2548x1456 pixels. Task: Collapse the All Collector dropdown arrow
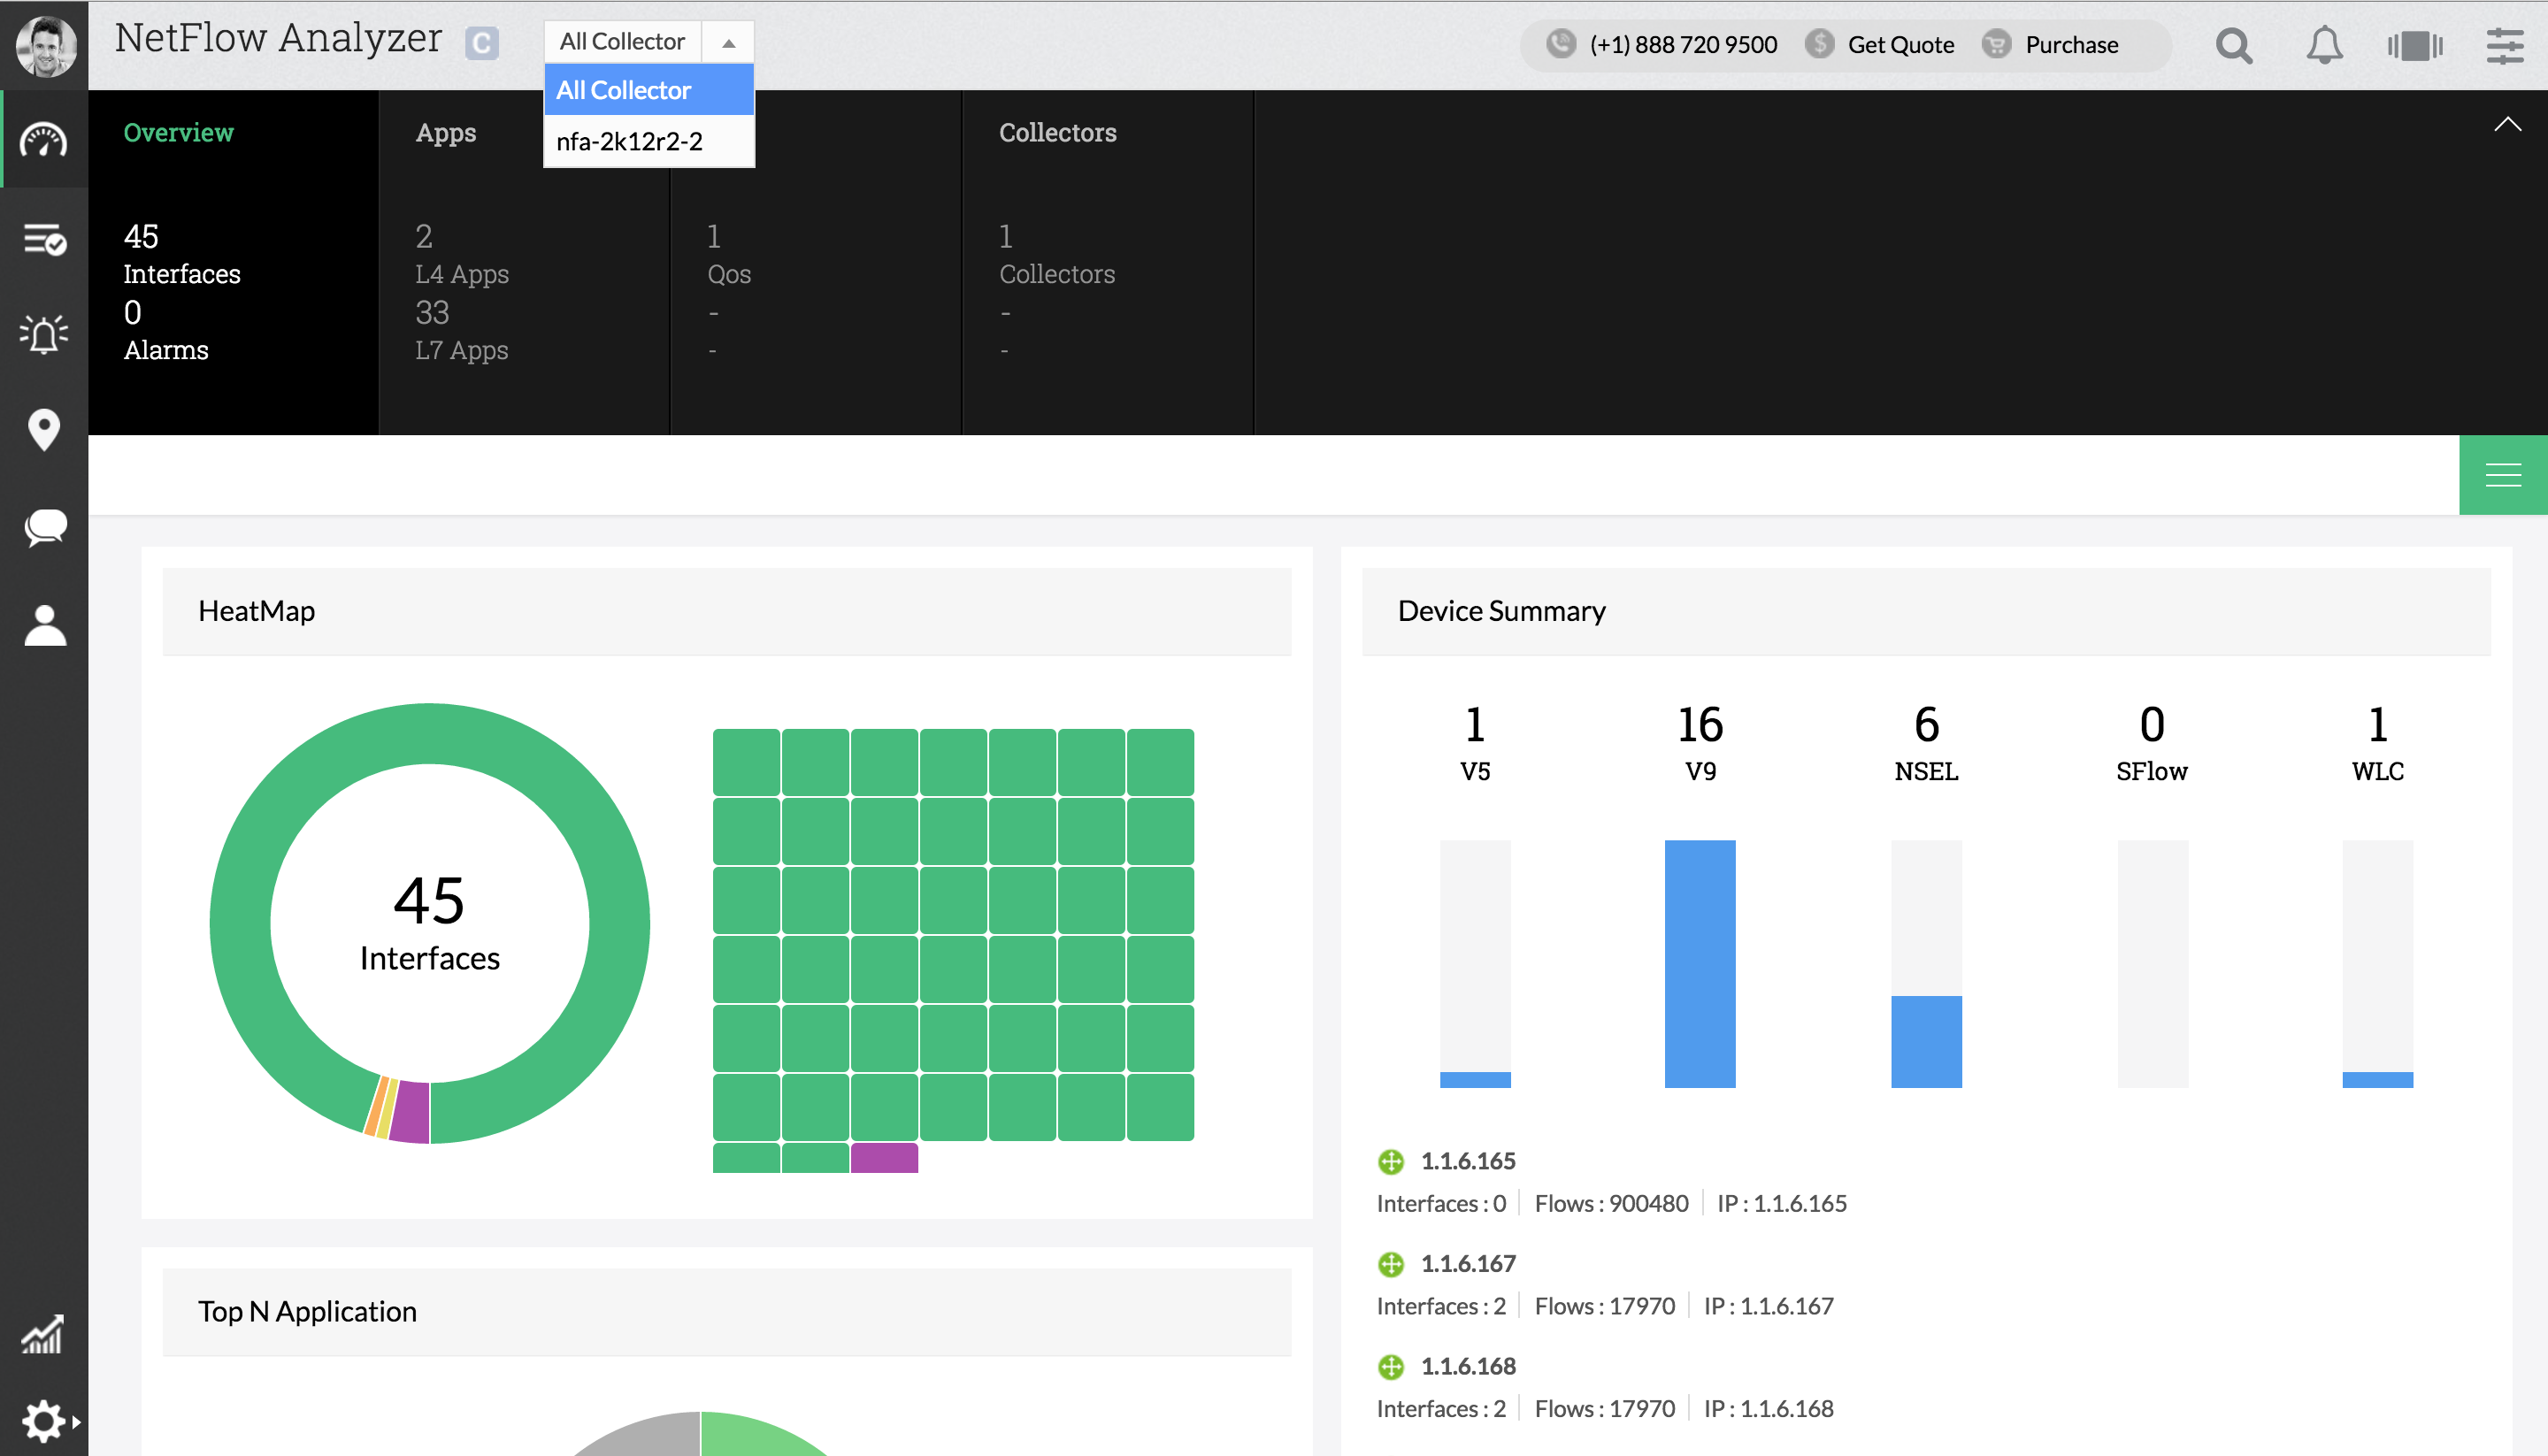(729, 42)
